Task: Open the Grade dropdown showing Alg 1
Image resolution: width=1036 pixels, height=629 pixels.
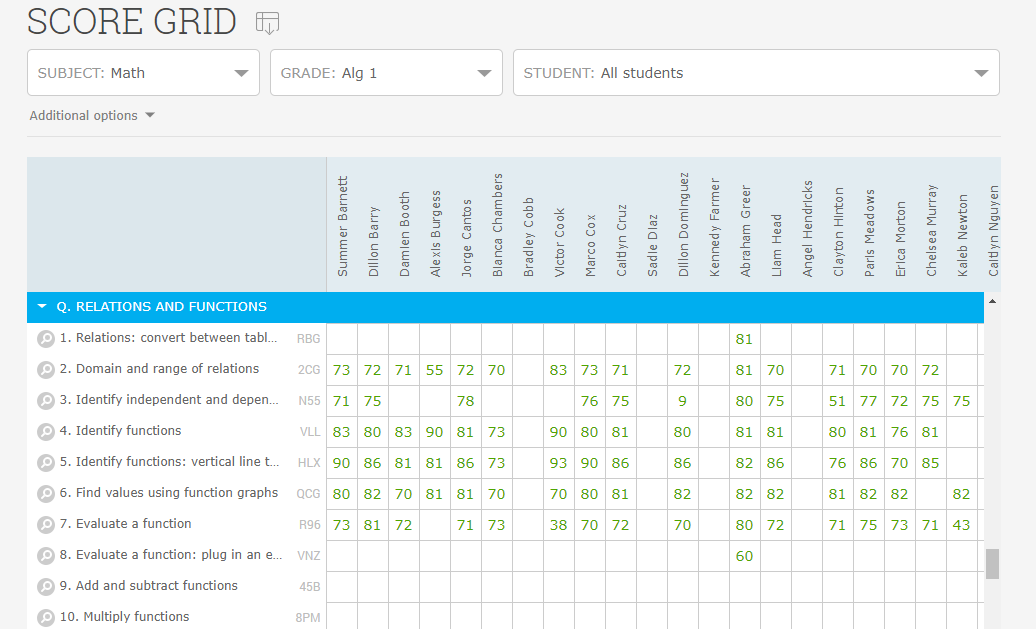Action: [386, 73]
